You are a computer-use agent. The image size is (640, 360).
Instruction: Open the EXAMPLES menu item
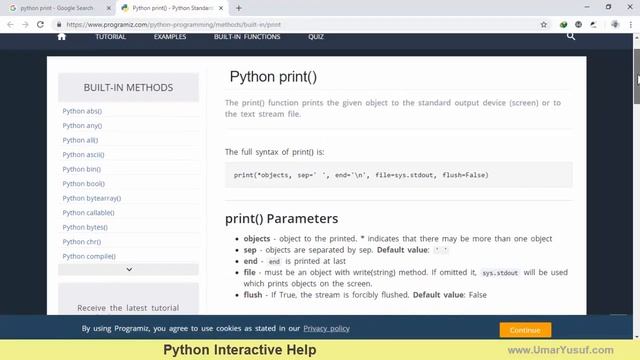point(170,37)
